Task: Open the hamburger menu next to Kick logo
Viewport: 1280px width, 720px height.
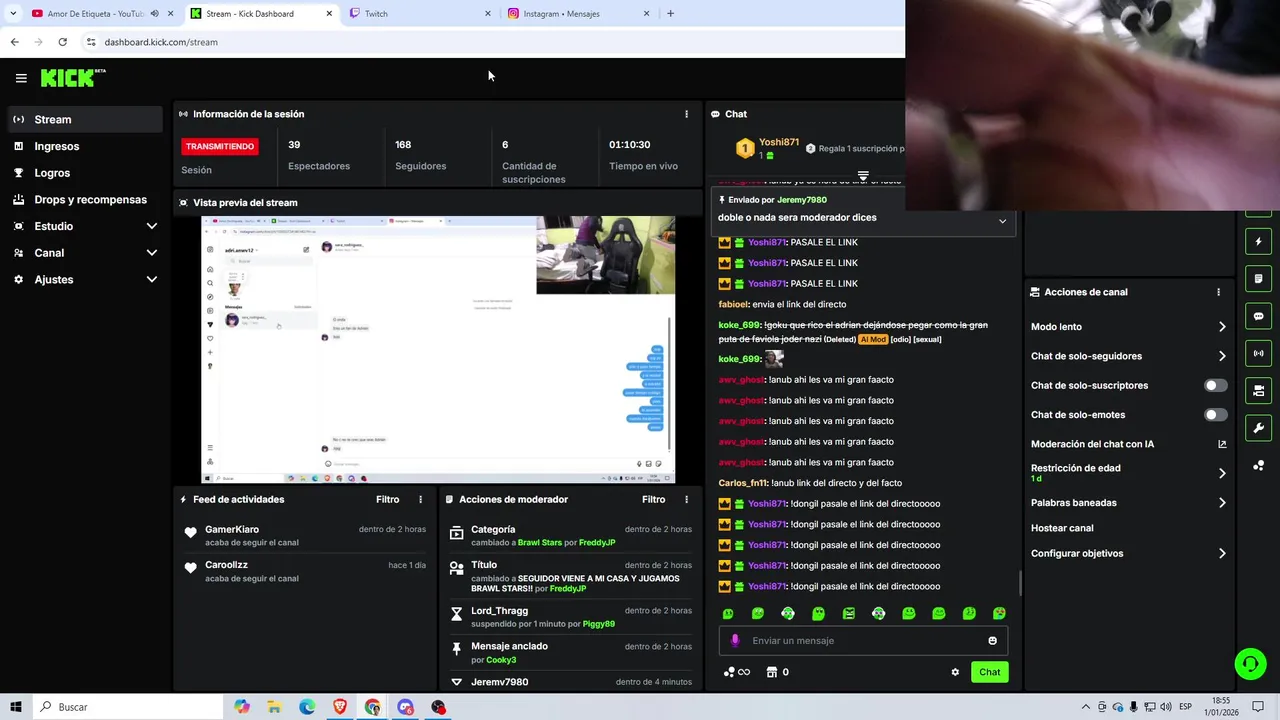Action: point(21,78)
